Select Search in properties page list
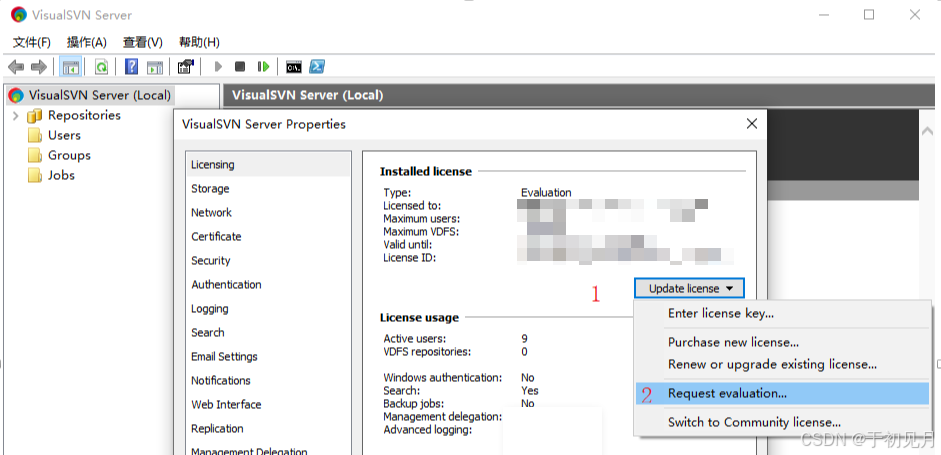The width and height of the screenshot is (941, 455). click(x=268, y=333)
